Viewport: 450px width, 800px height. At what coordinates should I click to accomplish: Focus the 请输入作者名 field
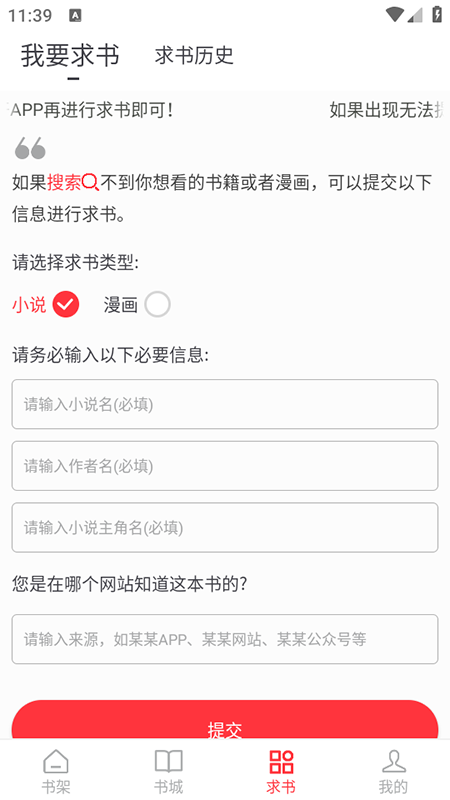225,466
